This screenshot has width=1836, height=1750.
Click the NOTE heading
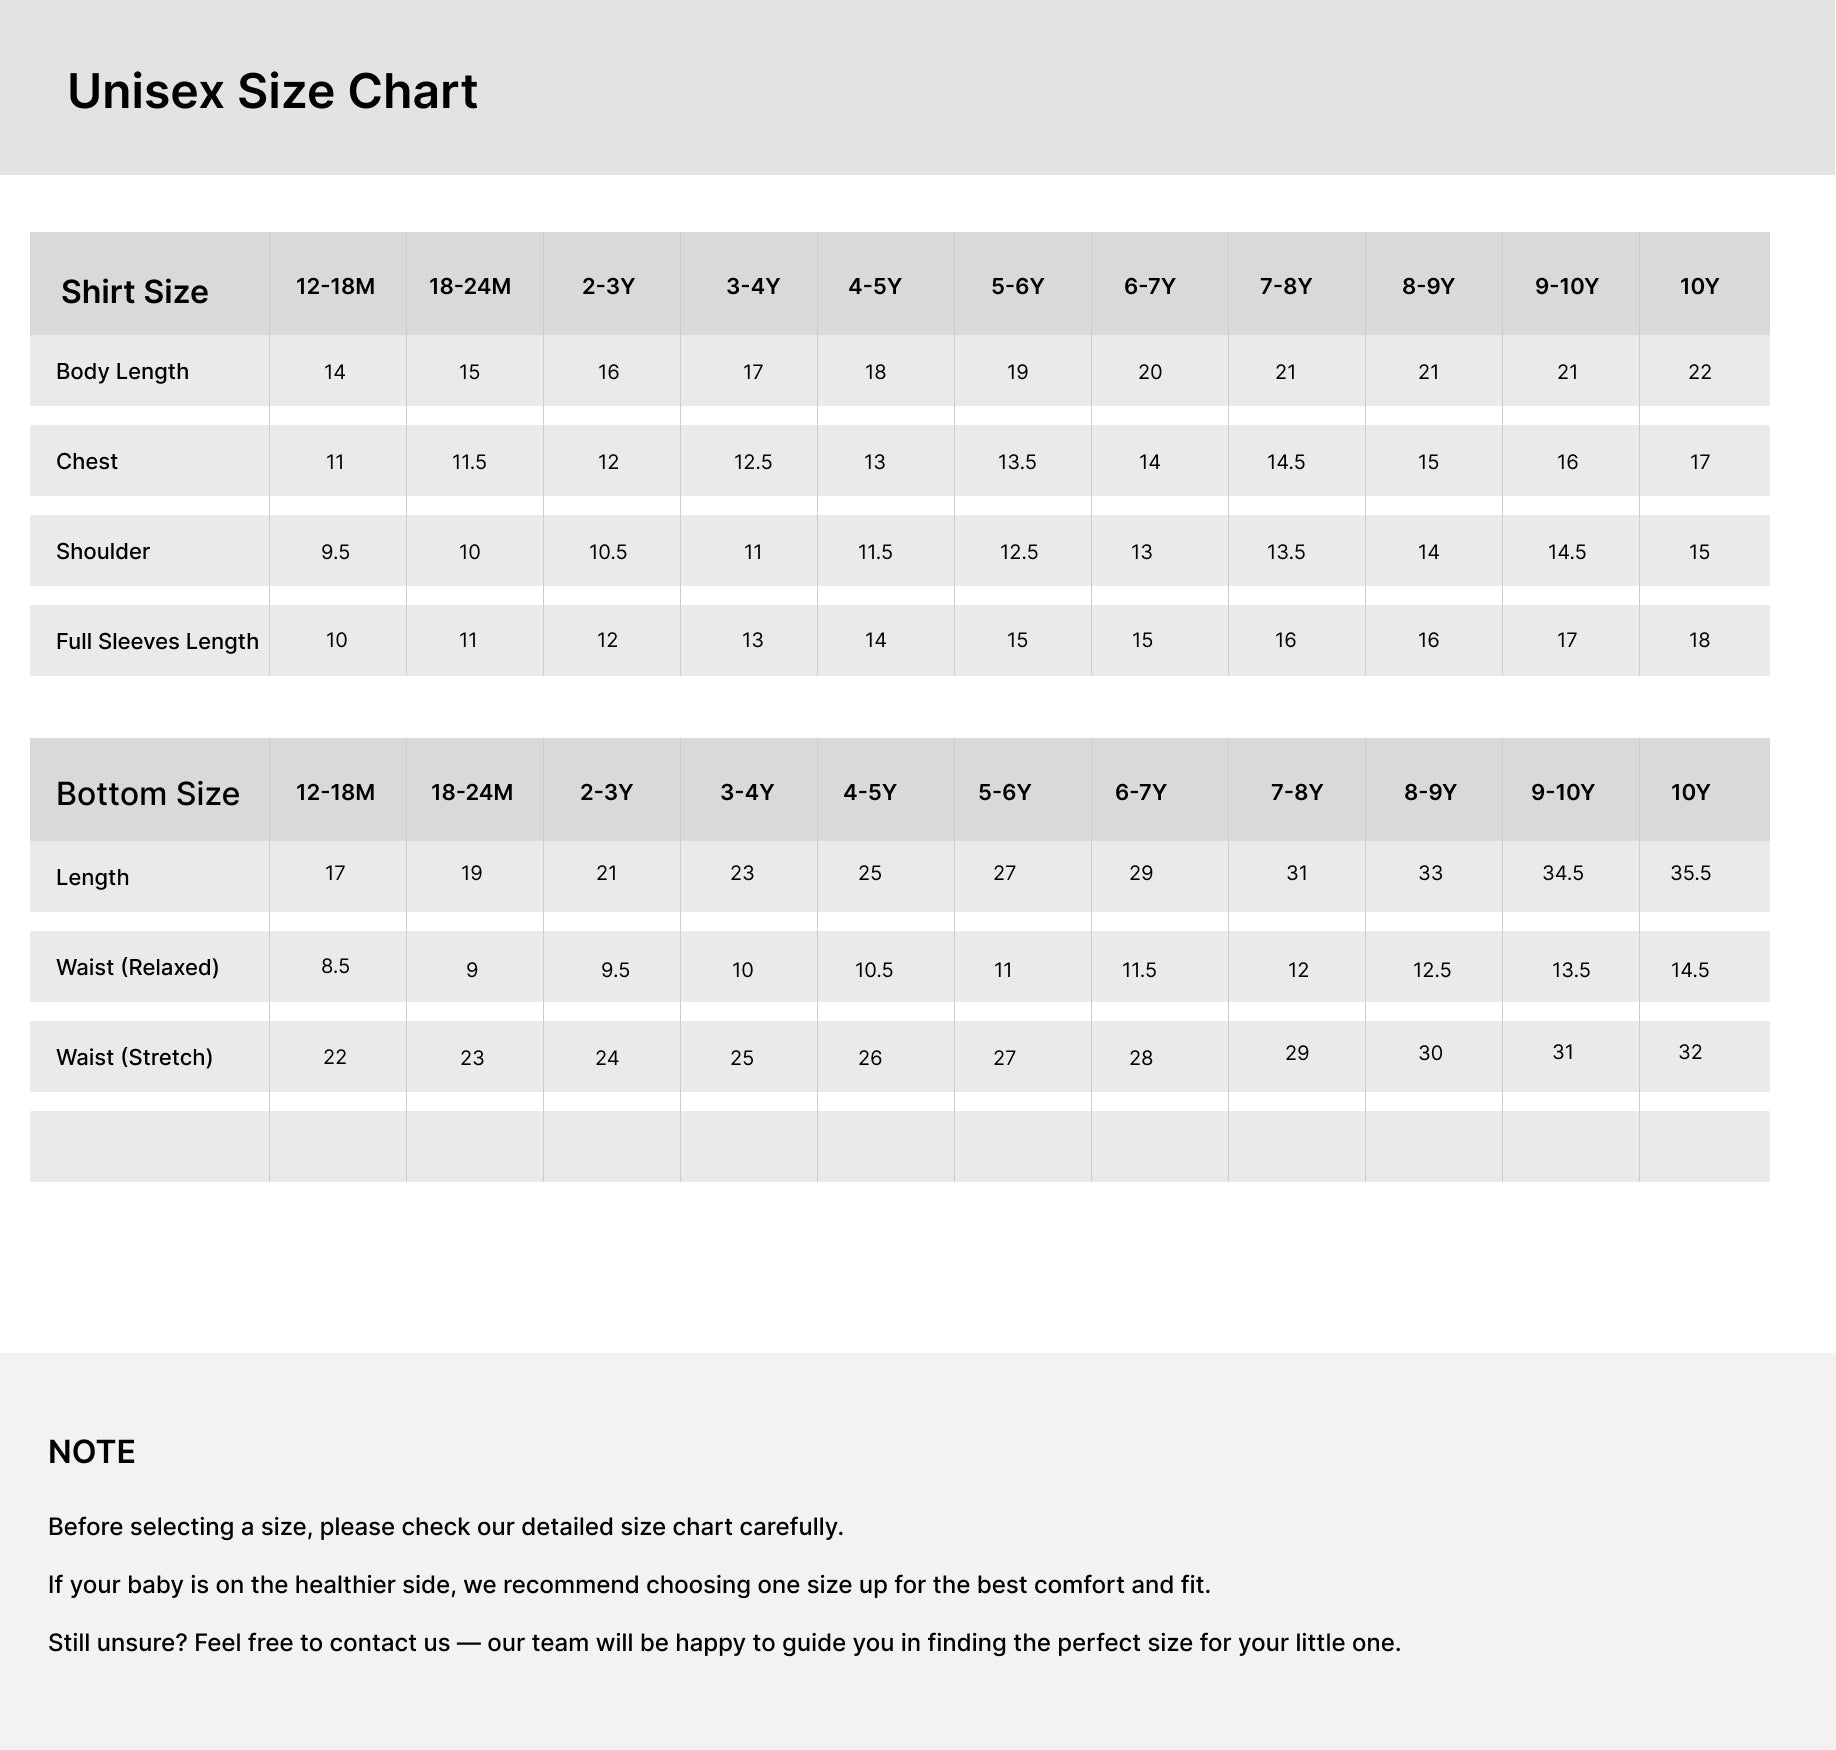click(91, 1452)
